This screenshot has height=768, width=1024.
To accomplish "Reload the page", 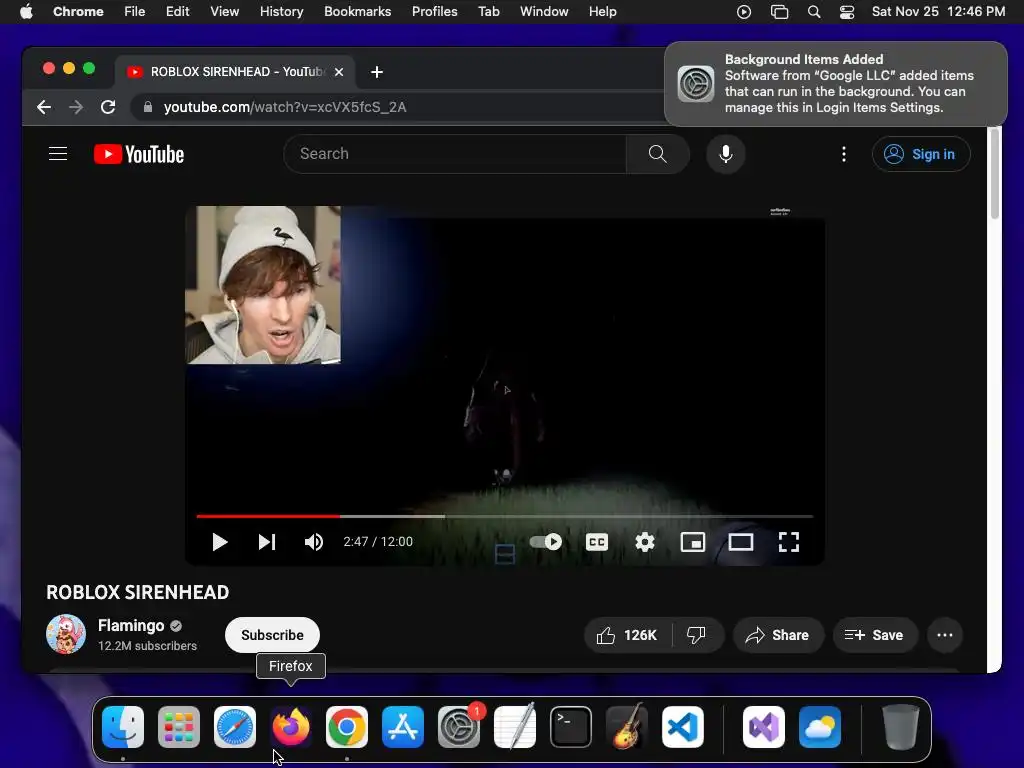I will 108,107.
